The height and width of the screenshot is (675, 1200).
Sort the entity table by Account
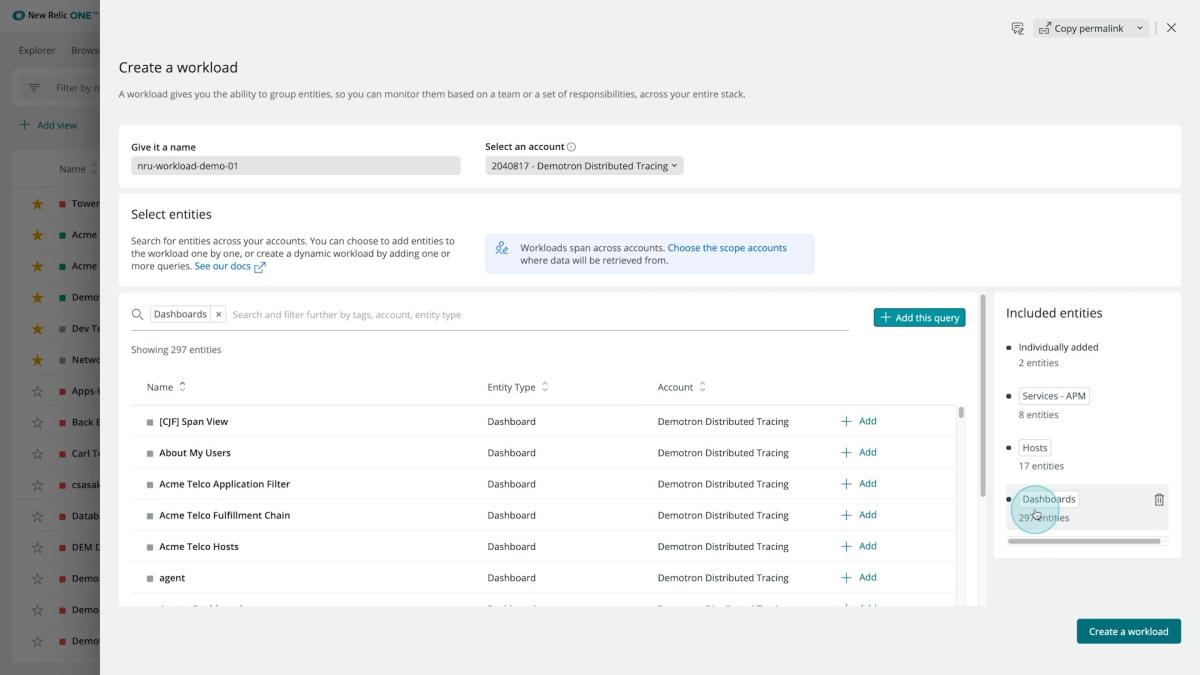(x=683, y=387)
